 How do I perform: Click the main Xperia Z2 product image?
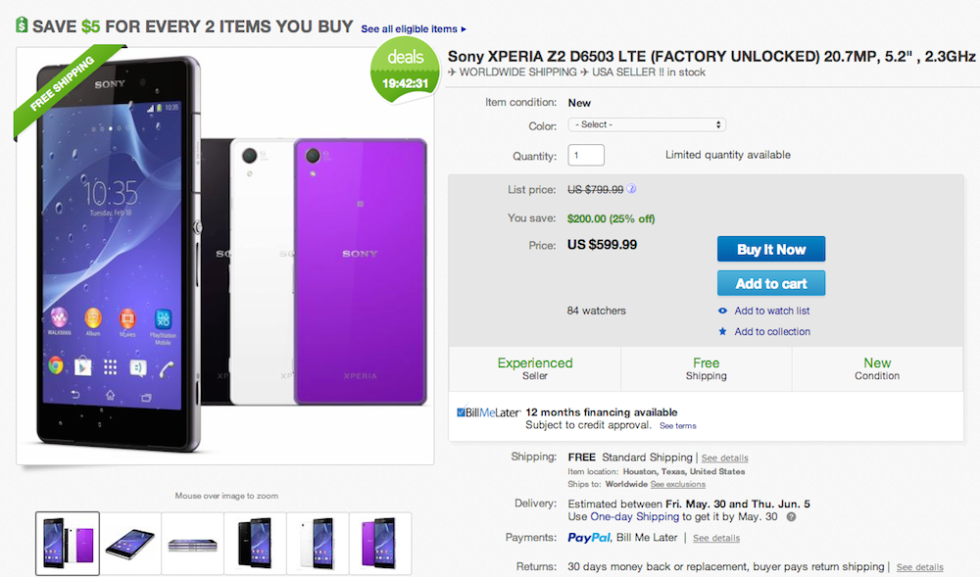[225, 255]
